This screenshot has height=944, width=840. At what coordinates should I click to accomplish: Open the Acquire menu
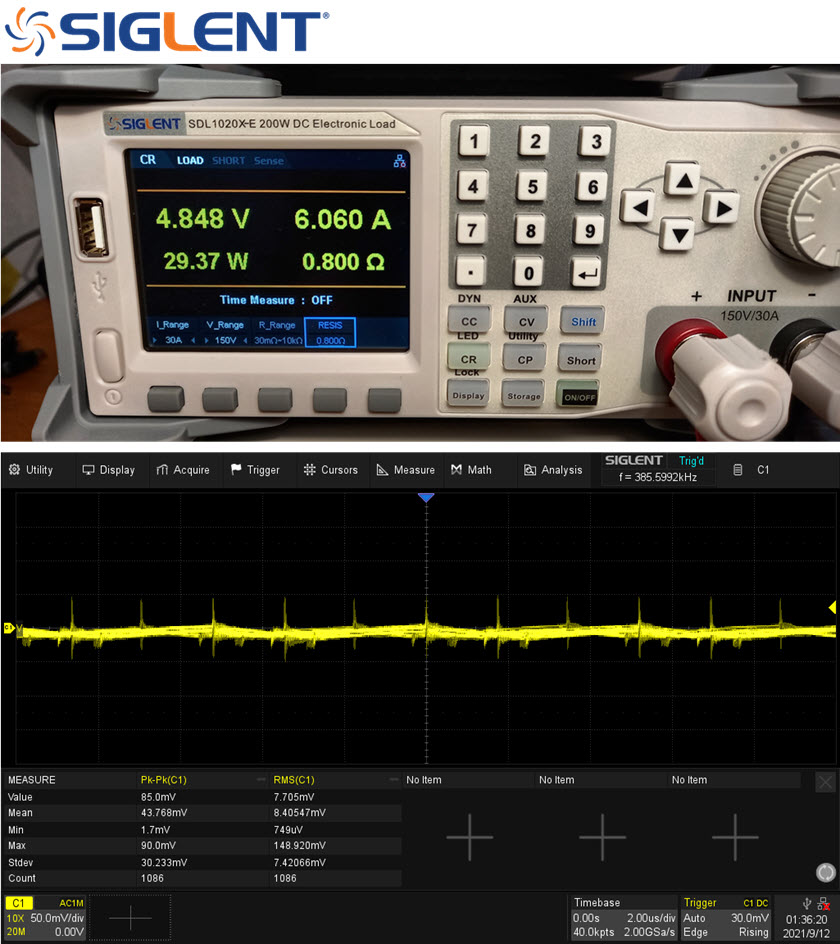tap(182, 470)
